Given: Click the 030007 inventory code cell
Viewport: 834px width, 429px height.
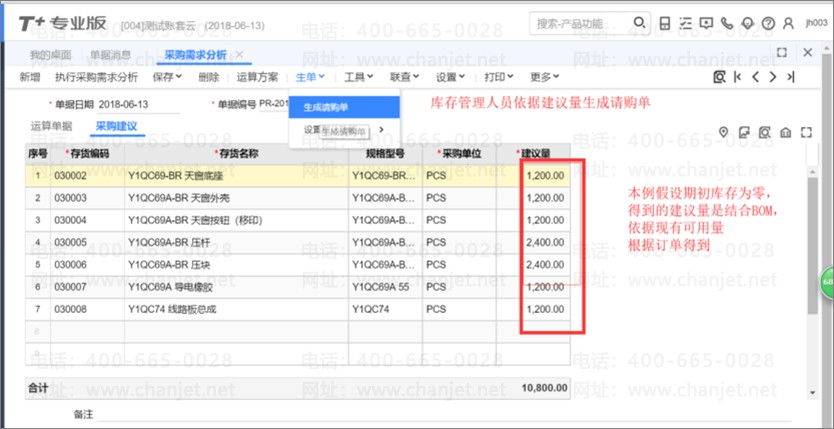Looking at the screenshot, I should tap(87, 287).
